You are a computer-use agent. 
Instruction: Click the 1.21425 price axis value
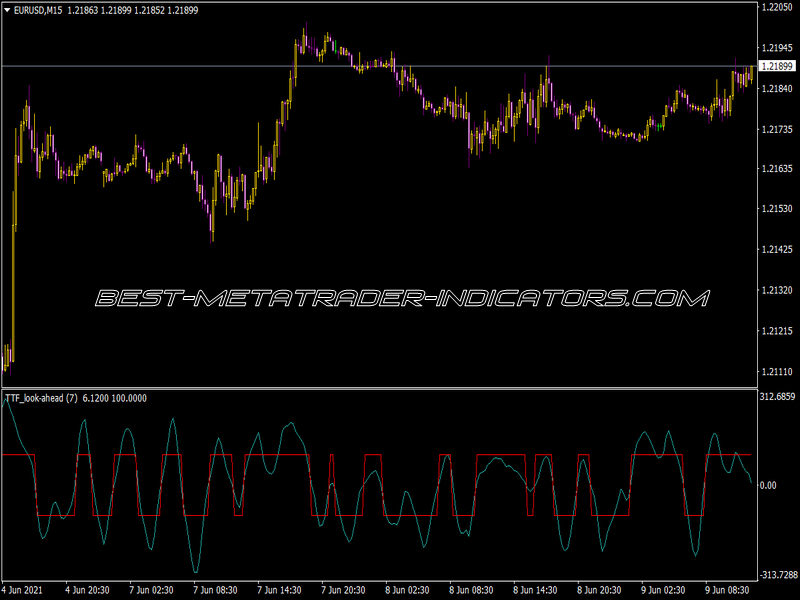click(x=778, y=249)
